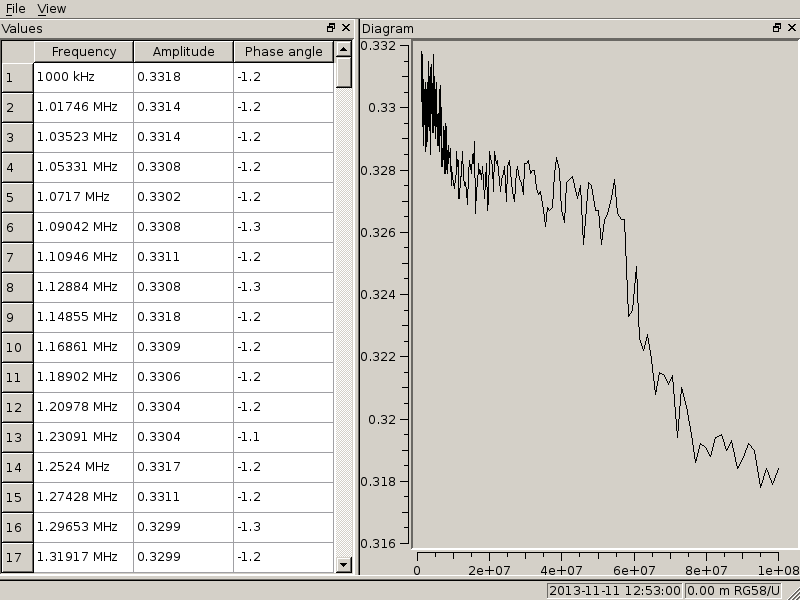Open the File menu
This screenshot has width=800, height=600.
[15, 9]
